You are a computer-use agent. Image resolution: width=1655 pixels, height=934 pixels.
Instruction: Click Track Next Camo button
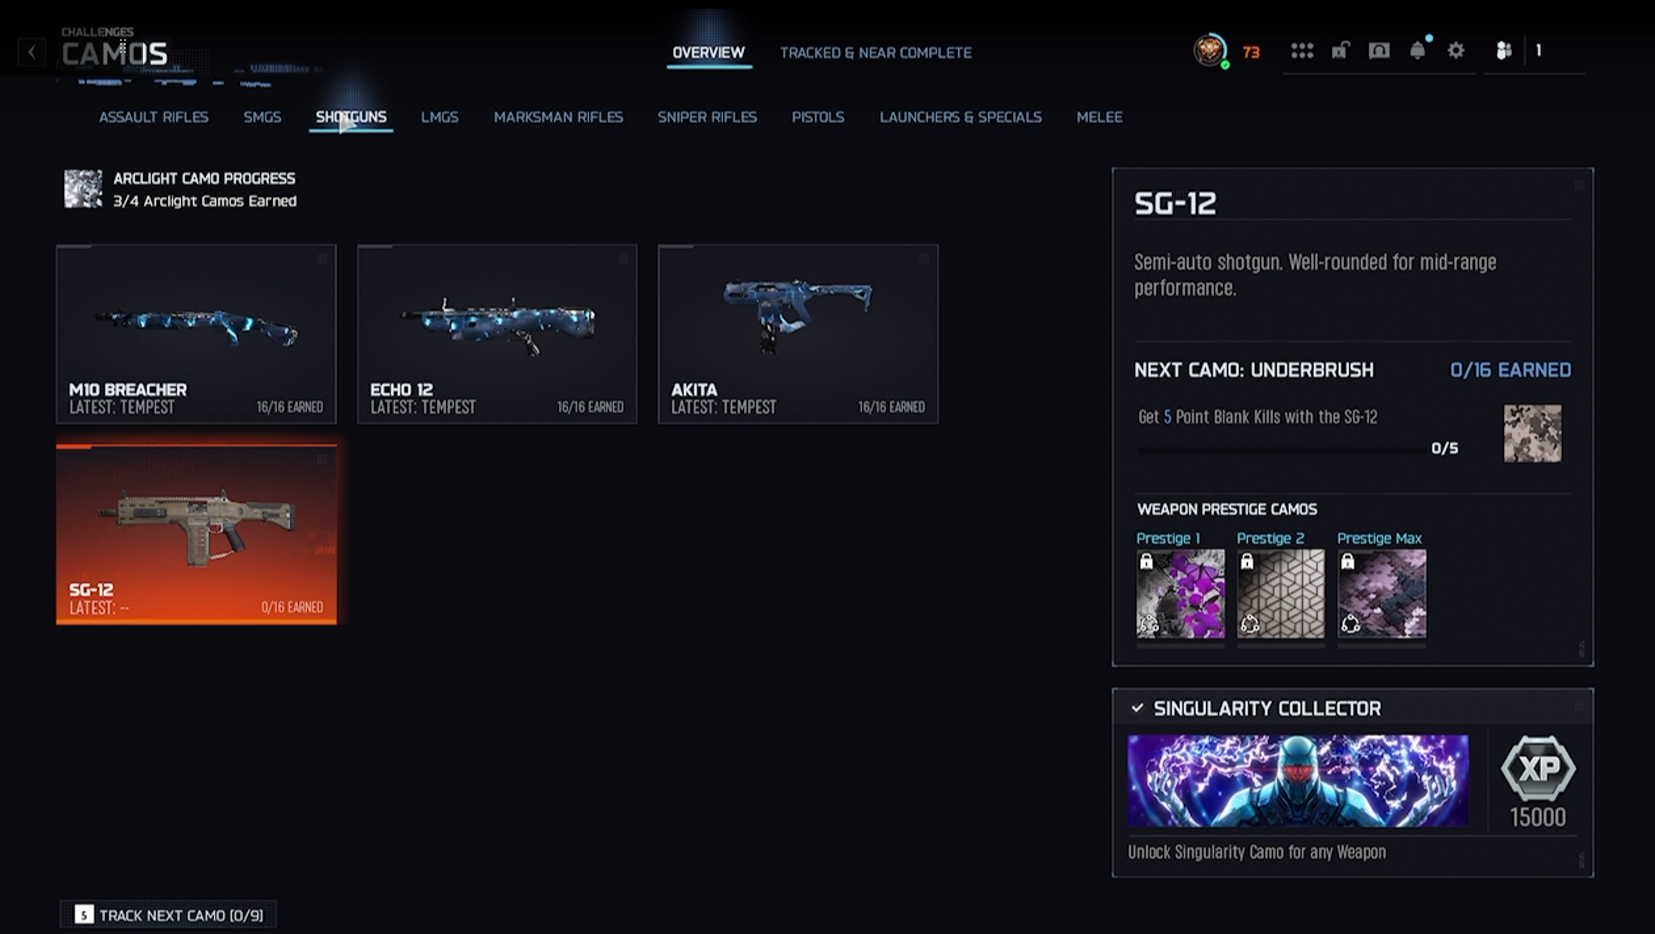[x=168, y=915]
